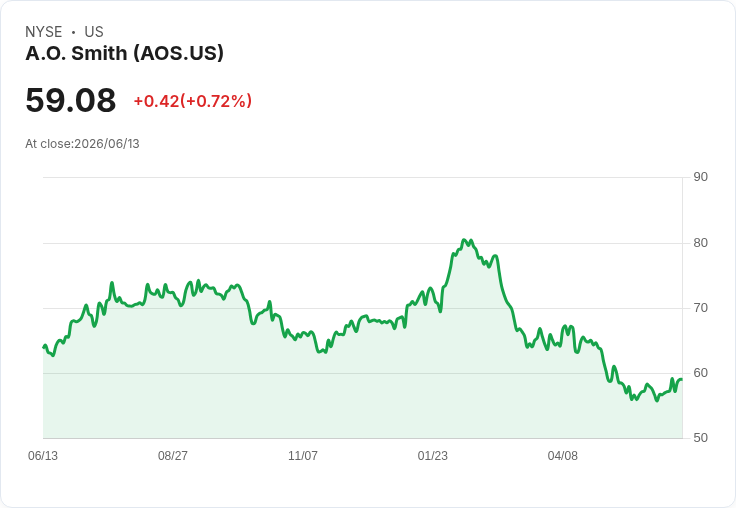Click the 70 y-axis label

pos(700,308)
